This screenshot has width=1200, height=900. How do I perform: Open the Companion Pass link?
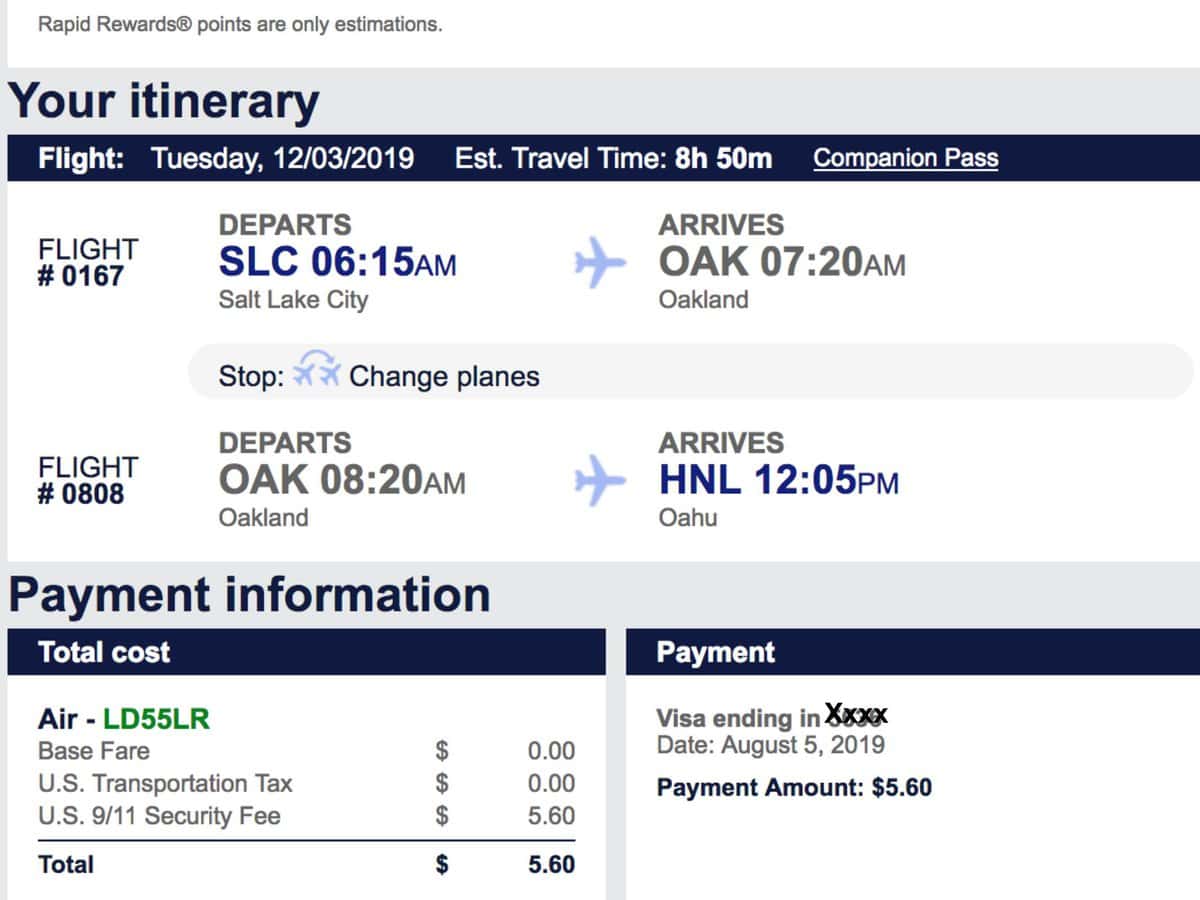pyautogui.click(x=905, y=158)
